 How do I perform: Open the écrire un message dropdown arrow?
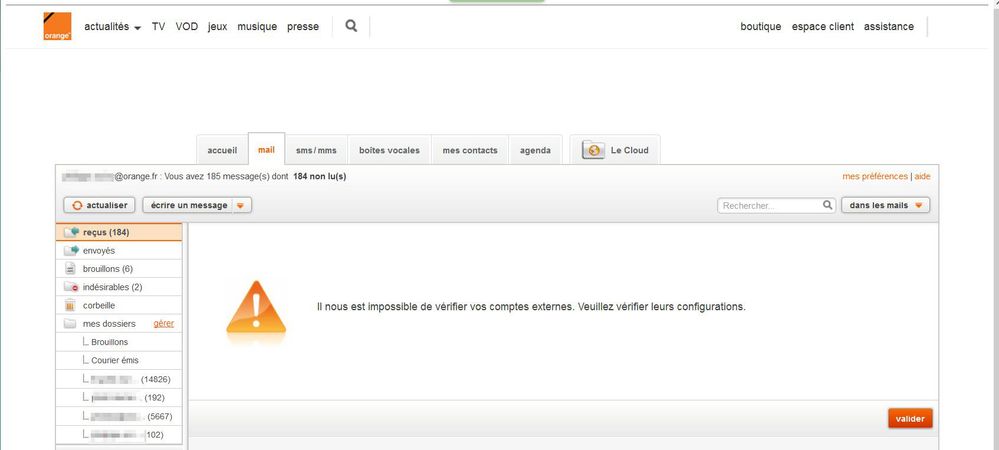(x=240, y=205)
